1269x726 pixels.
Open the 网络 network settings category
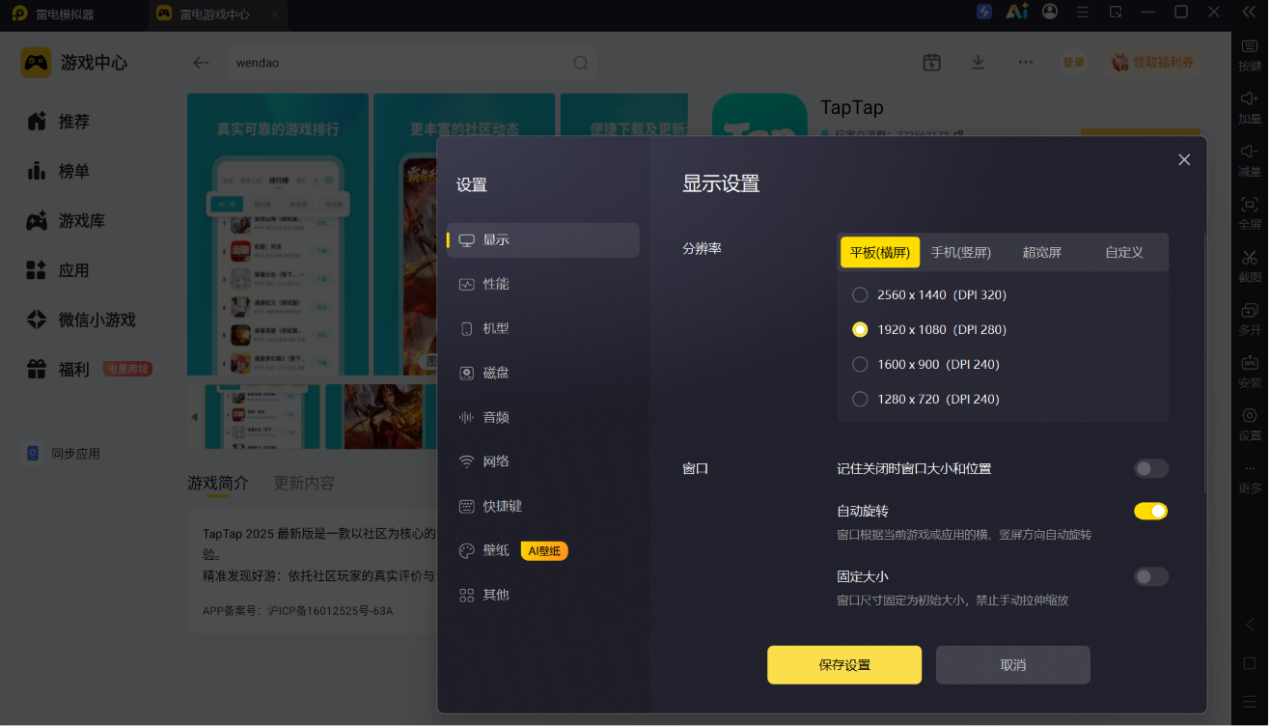coord(543,461)
